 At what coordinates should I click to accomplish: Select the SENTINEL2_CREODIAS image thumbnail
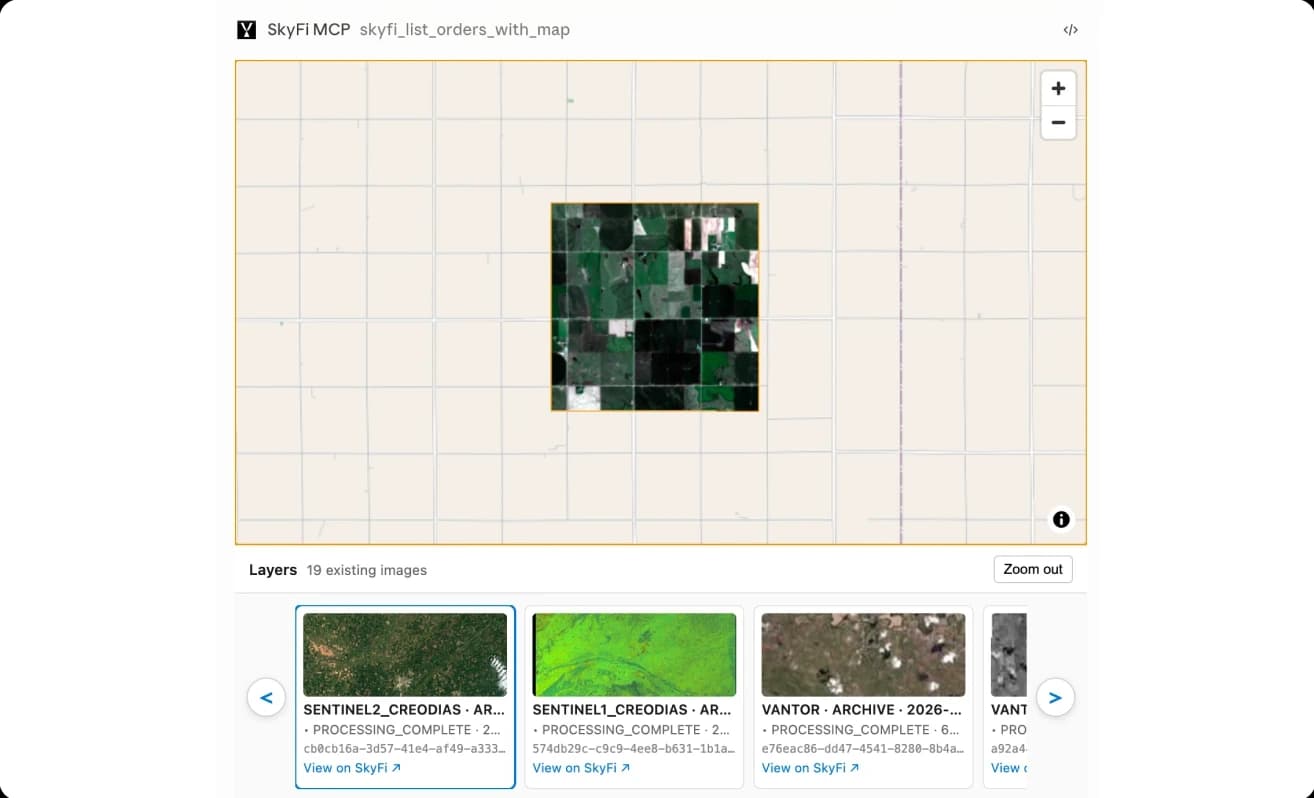[x=405, y=654]
